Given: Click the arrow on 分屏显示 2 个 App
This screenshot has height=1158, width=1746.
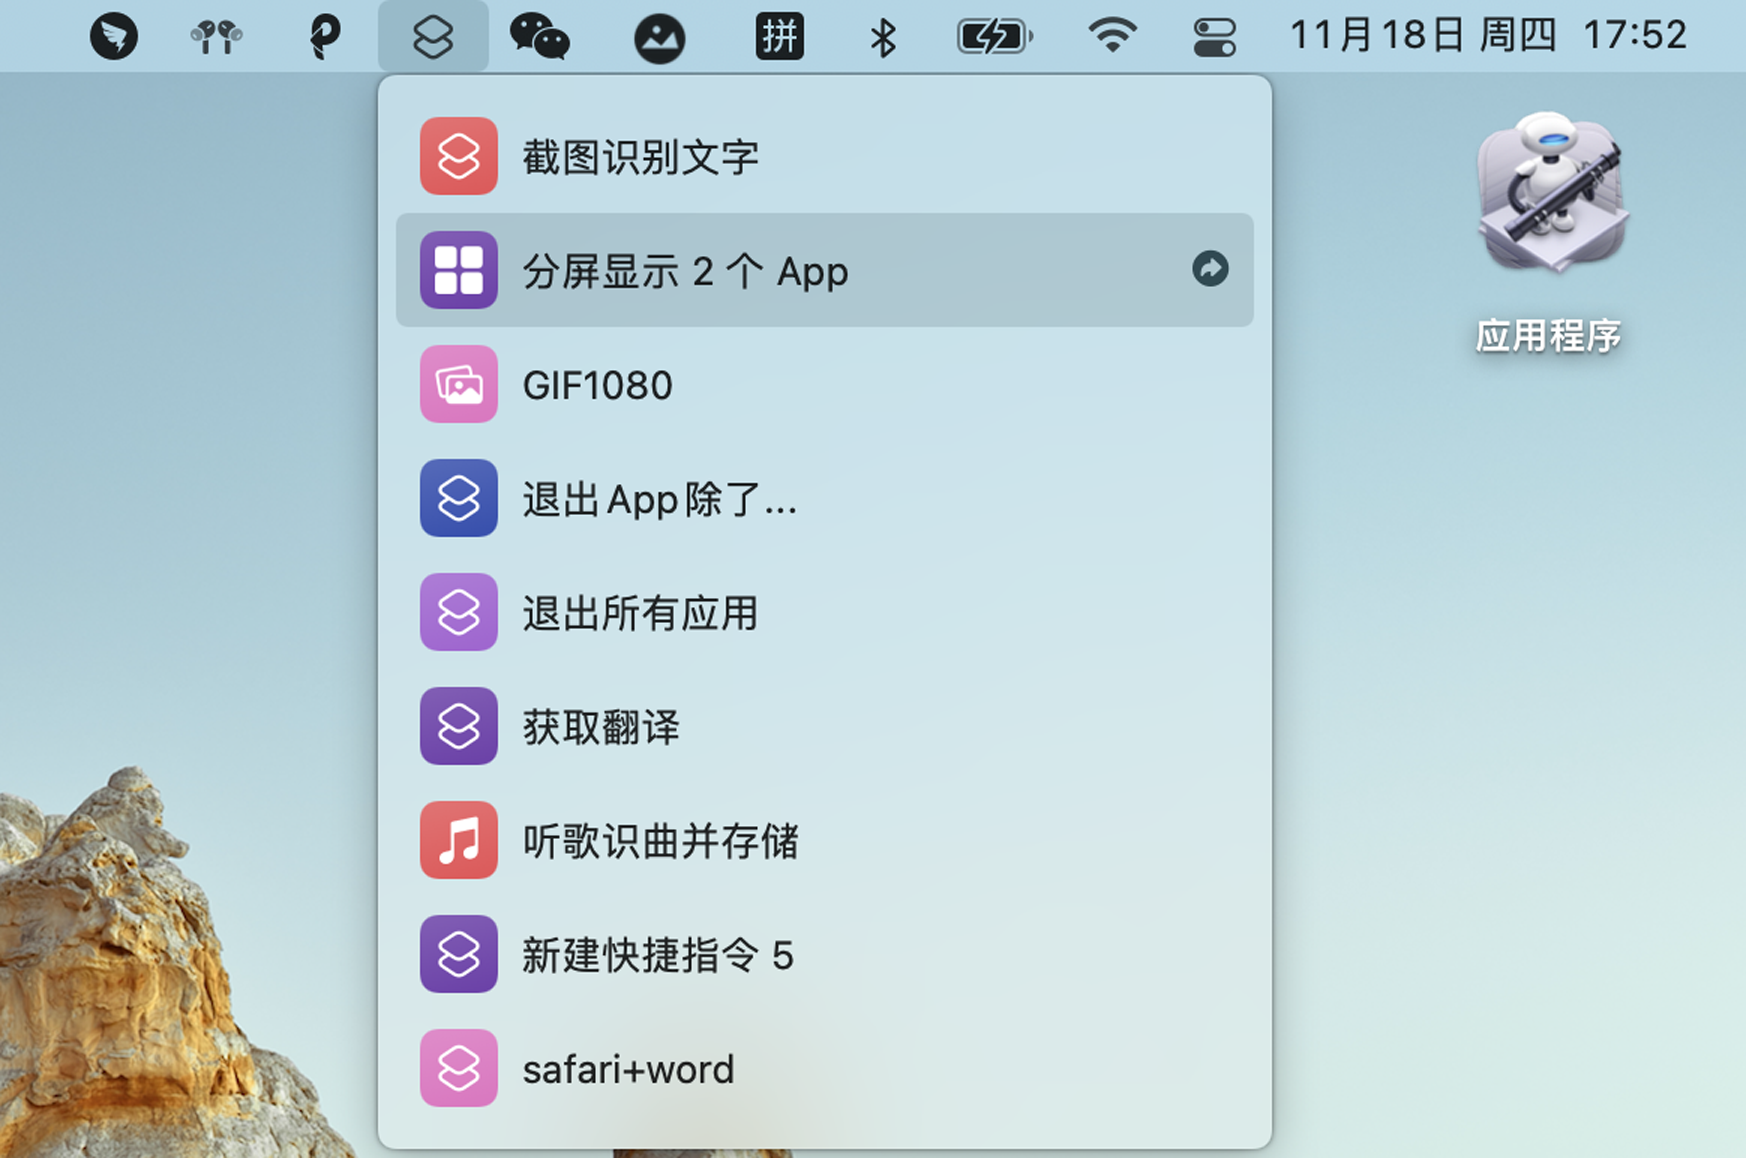Looking at the screenshot, I should (1210, 270).
